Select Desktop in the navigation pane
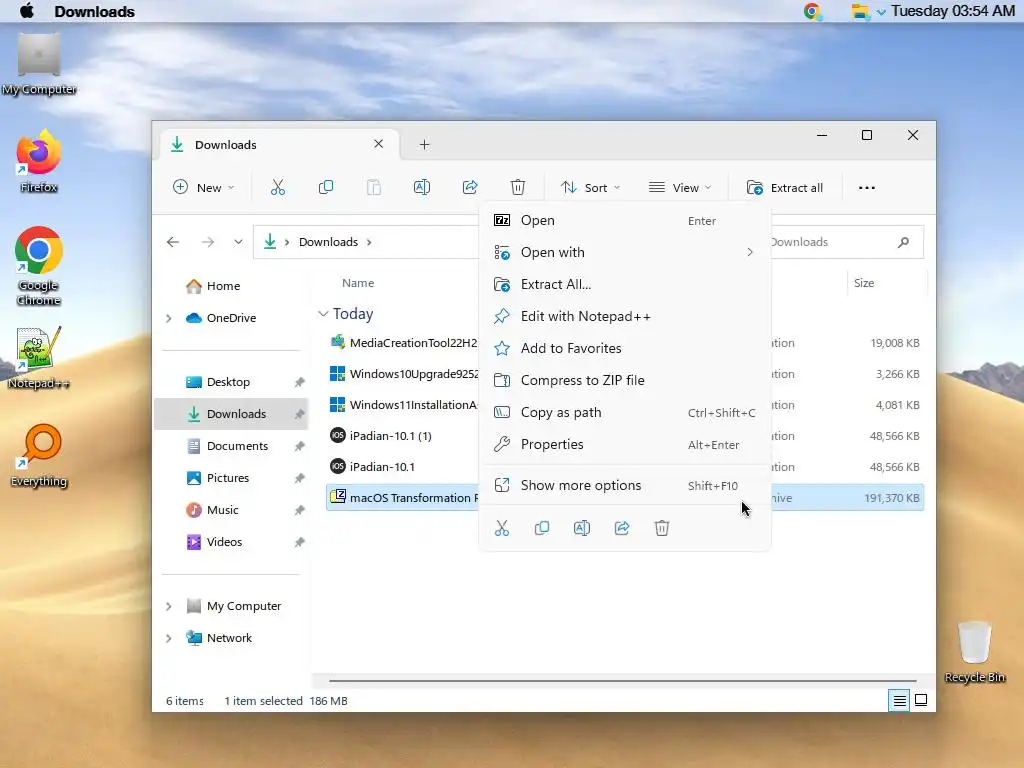Screen dimensions: 1024x768 click(231, 382)
